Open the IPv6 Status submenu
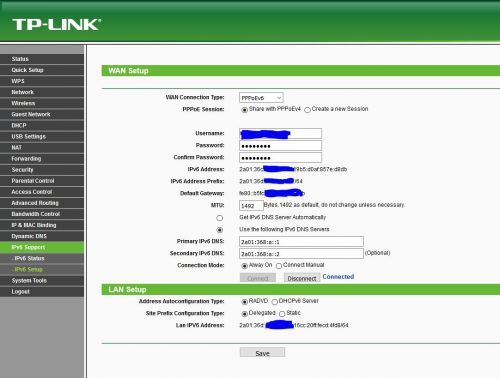This screenshot has width=500, height=378. 42,258
